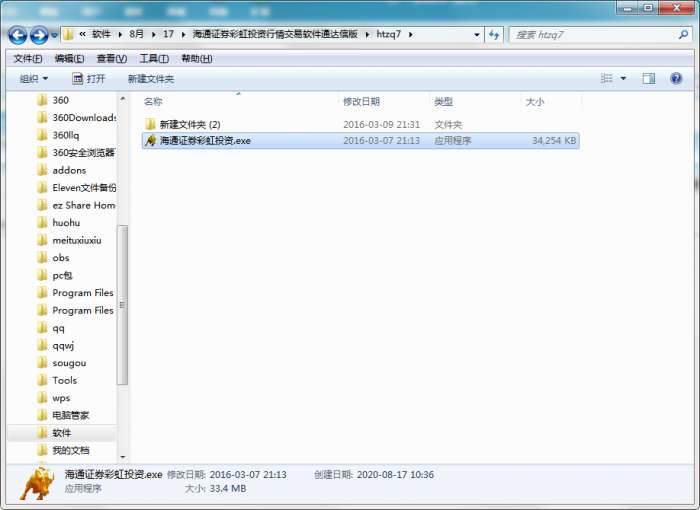This screenshot has width=700, height=510.
Task: Toggle the preview pane icon
Action: pos(649,79)
